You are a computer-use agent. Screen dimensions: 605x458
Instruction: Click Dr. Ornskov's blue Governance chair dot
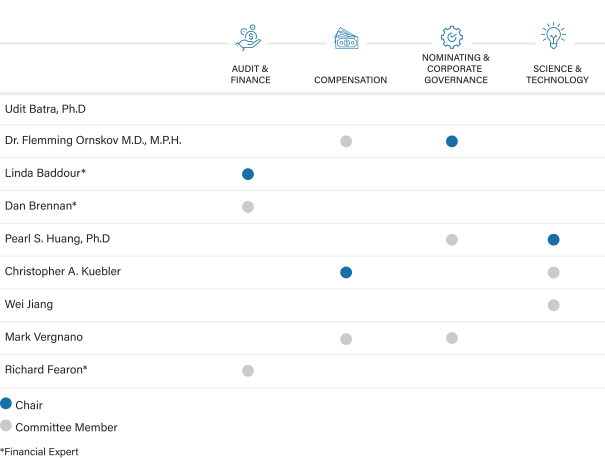pyautogui.click(x=452, y=141)
